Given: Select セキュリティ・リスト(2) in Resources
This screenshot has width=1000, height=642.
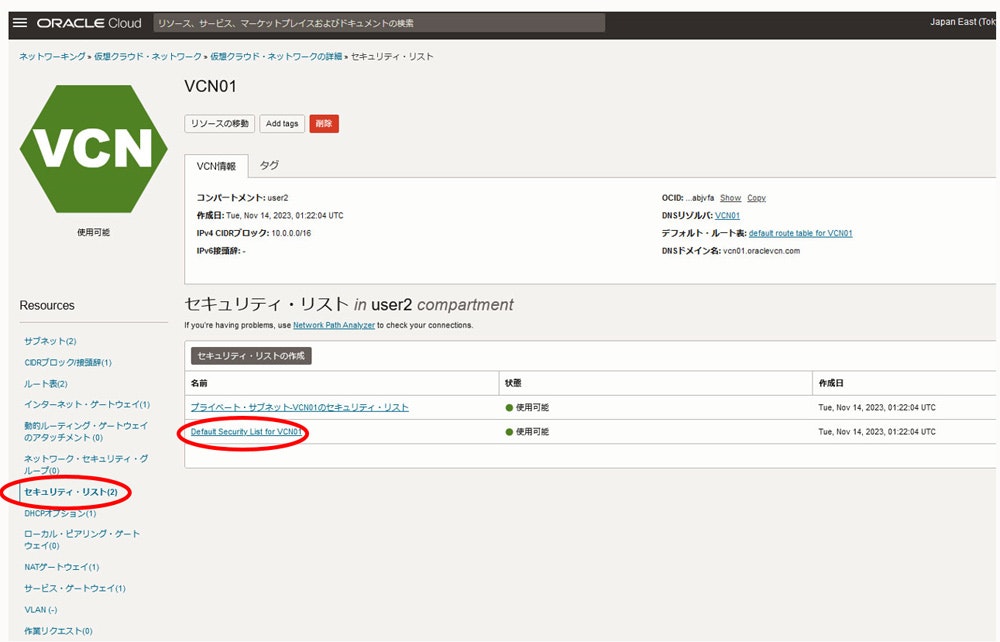Looking at the screenshot, I should 70,492.
